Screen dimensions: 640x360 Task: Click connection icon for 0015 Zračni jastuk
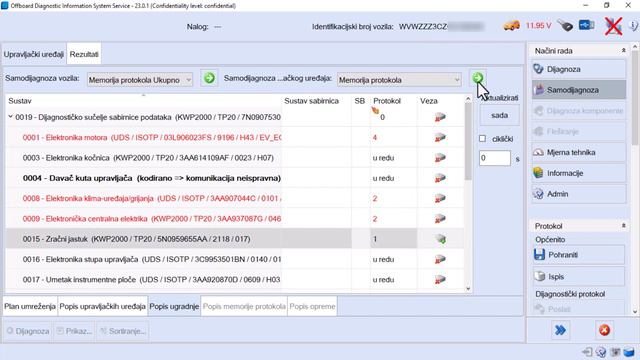(440, 239)
